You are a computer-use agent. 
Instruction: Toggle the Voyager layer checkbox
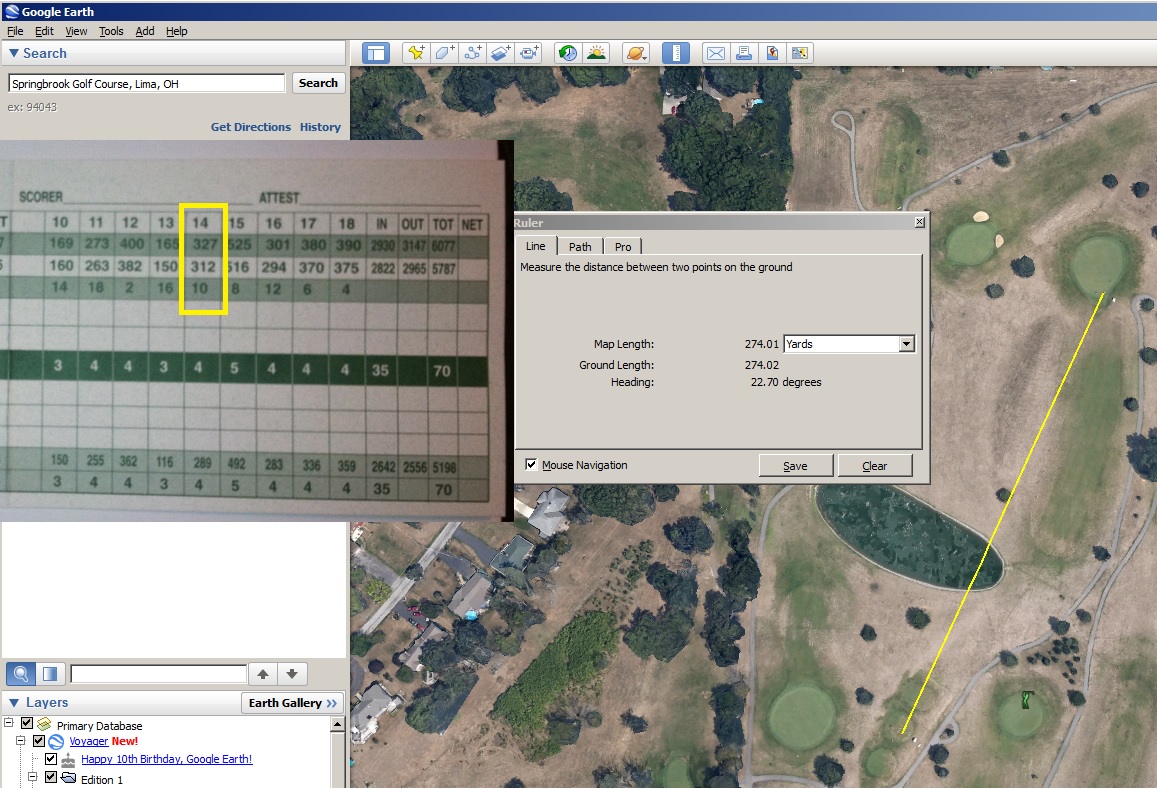(39, 741)
